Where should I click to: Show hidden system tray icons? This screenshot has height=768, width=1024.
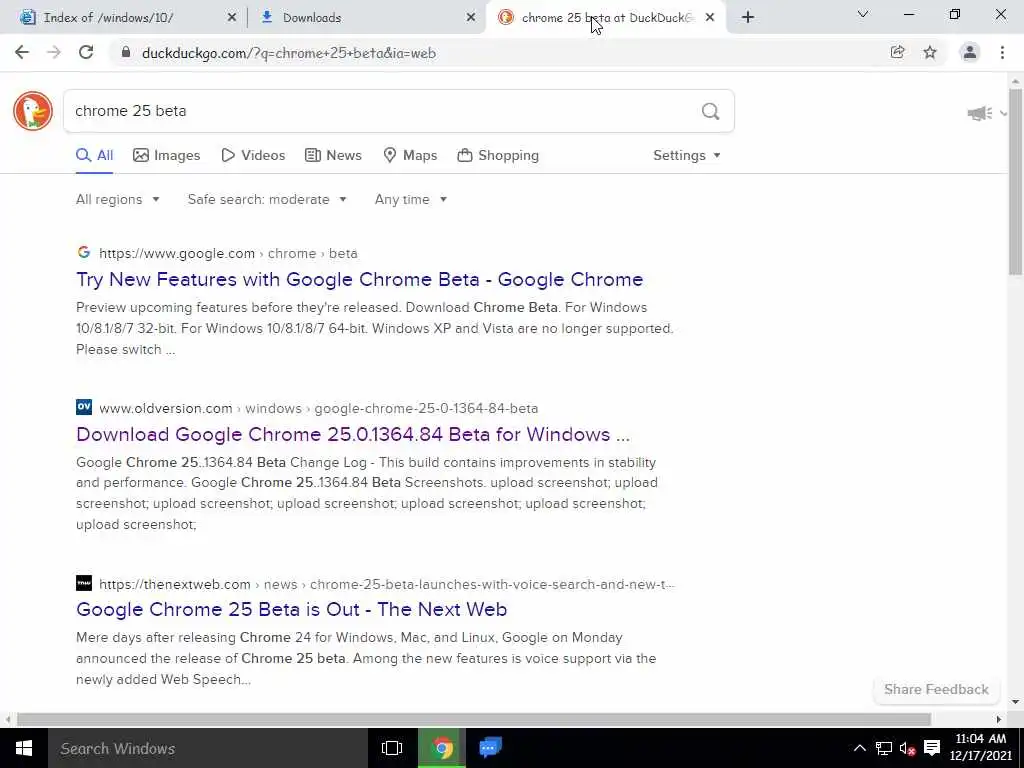(x=859, y=748)
